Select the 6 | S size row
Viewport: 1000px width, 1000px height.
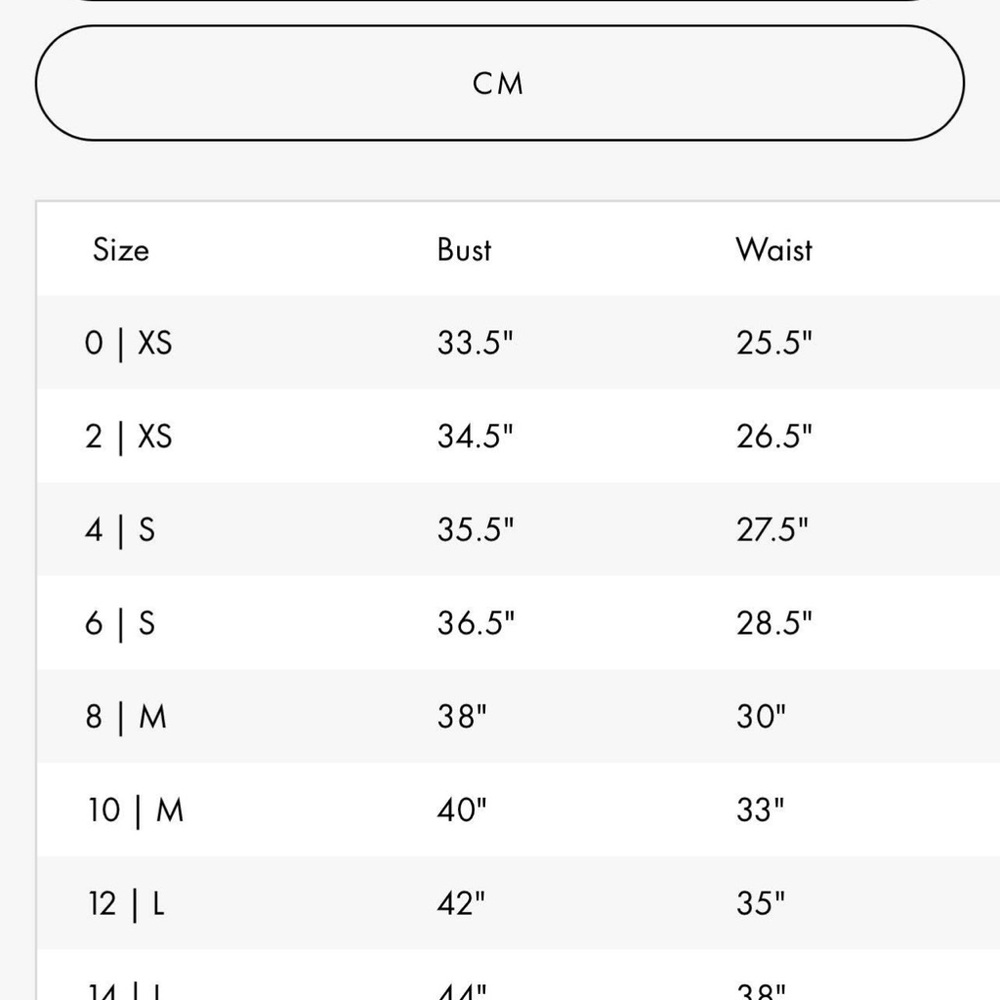point(518,623)
